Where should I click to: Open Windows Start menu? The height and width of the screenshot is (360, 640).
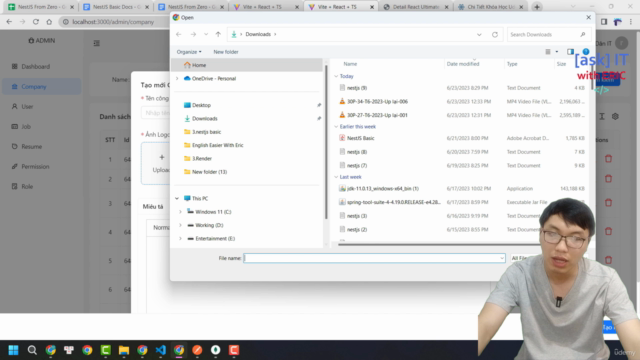point(13,350)
